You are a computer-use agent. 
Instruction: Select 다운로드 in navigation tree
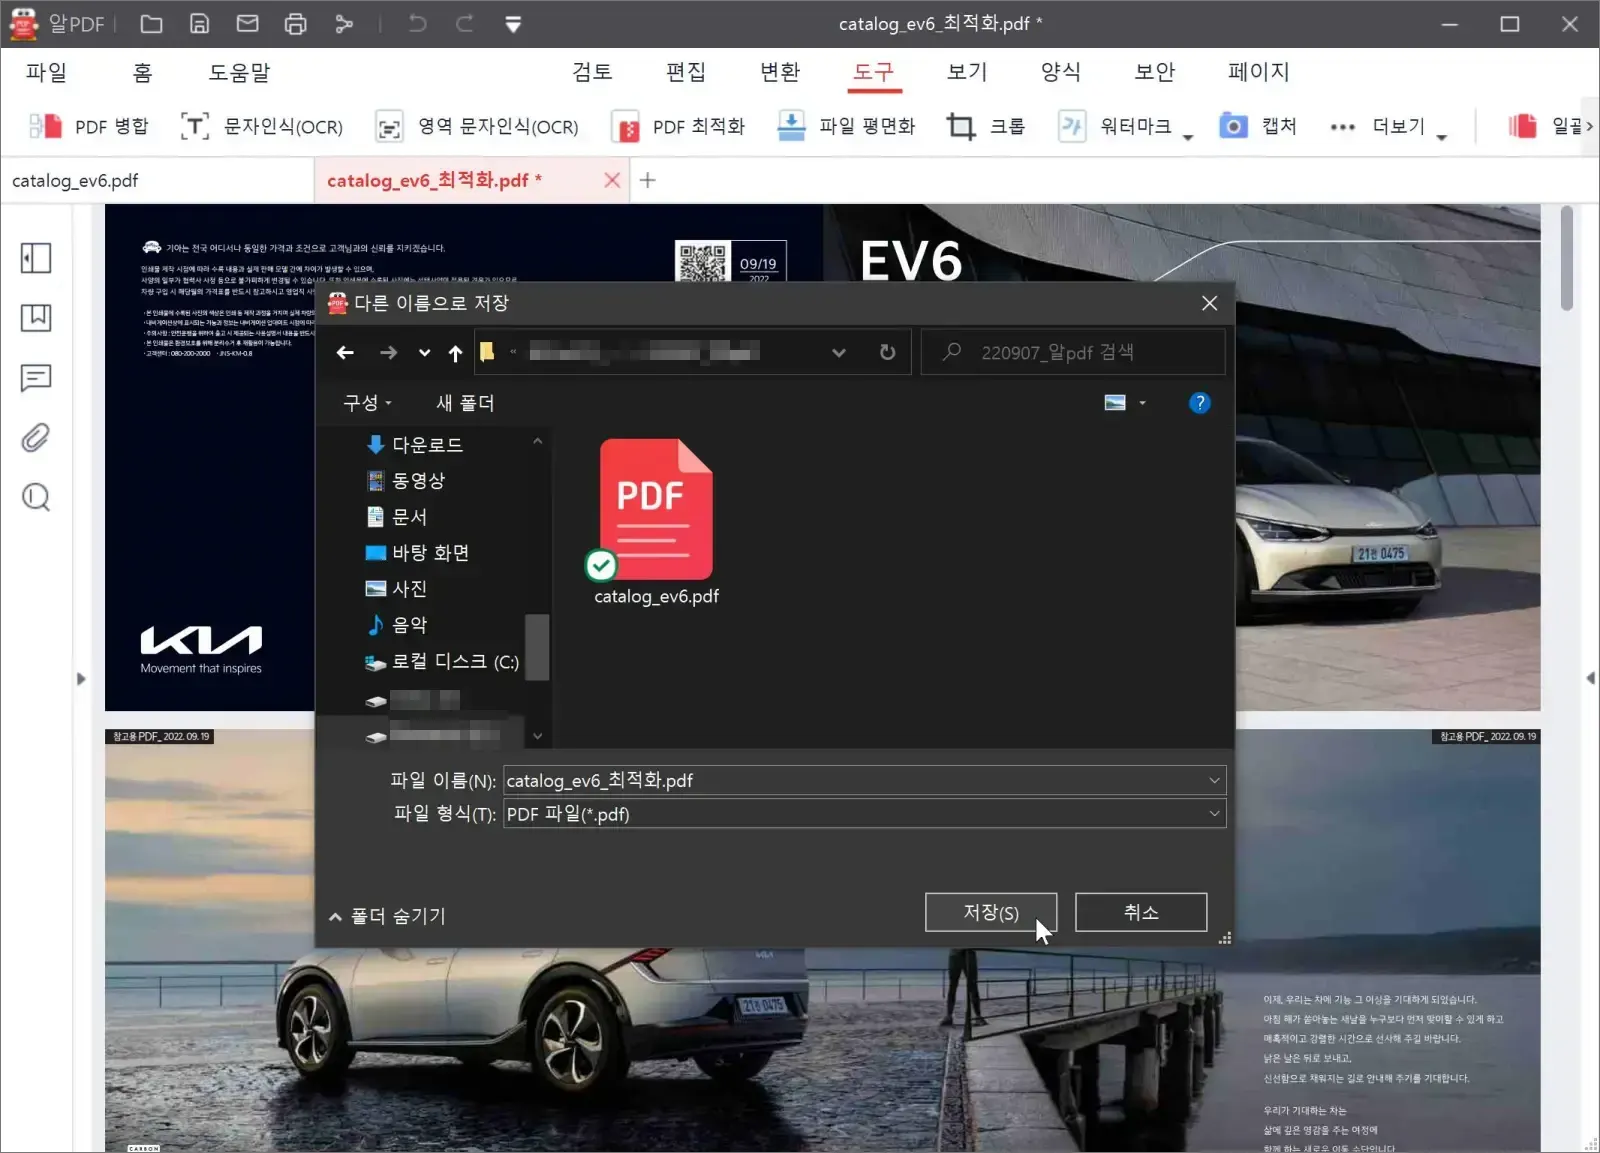click(x=415, y=445)
